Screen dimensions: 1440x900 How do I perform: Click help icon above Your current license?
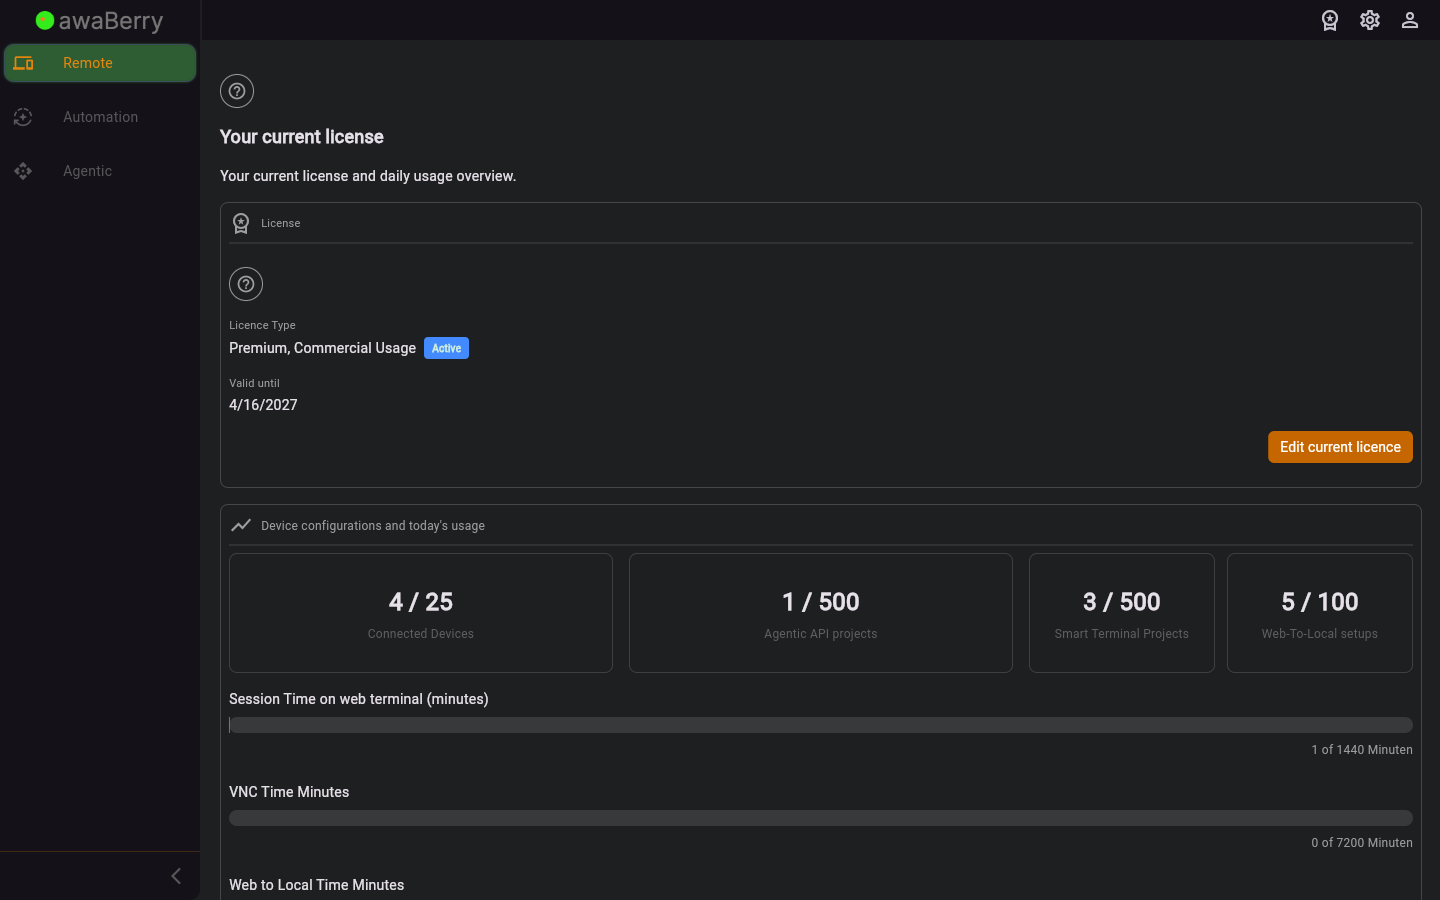(237, 91)
